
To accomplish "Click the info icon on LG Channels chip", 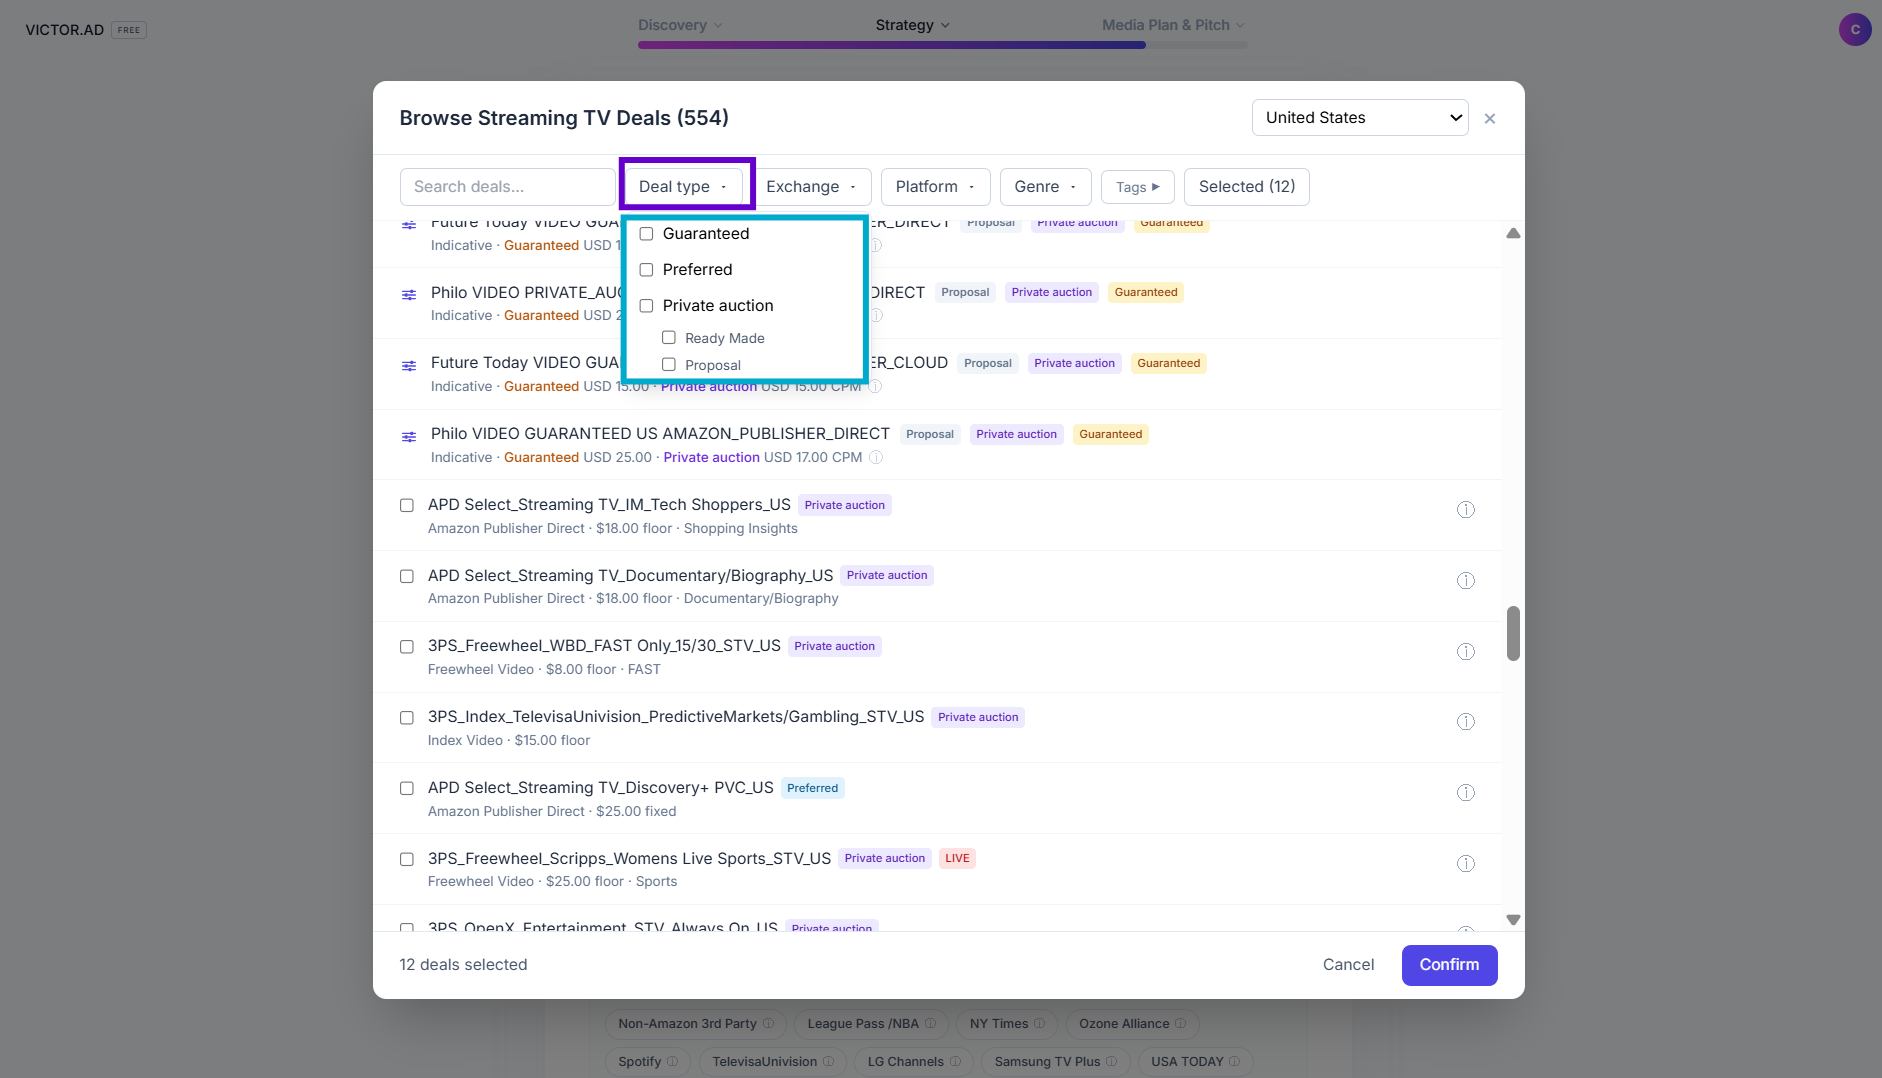I will tap(955, 1061).
